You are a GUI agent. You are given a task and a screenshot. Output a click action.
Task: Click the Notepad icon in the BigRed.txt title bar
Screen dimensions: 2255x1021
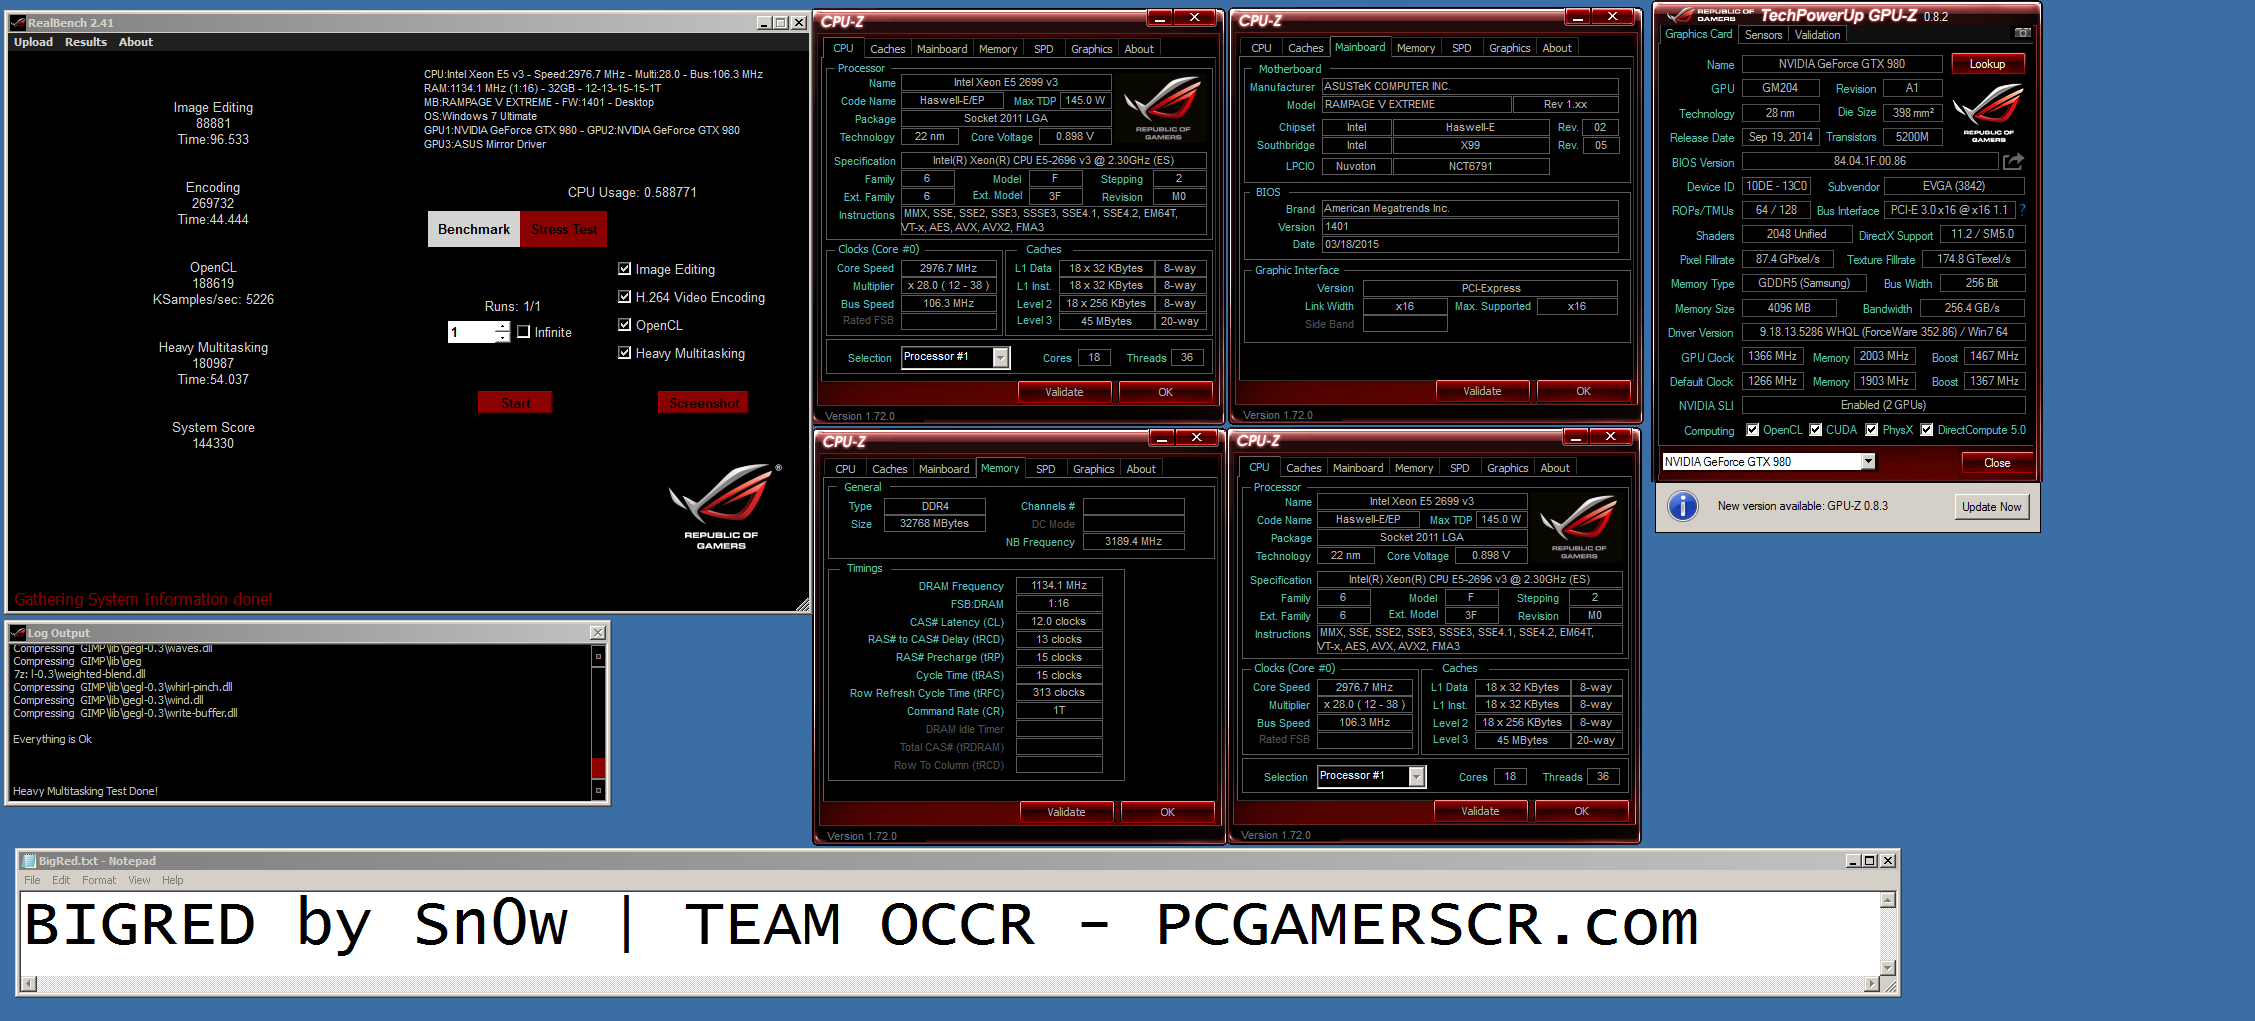(x=29, y=861)
